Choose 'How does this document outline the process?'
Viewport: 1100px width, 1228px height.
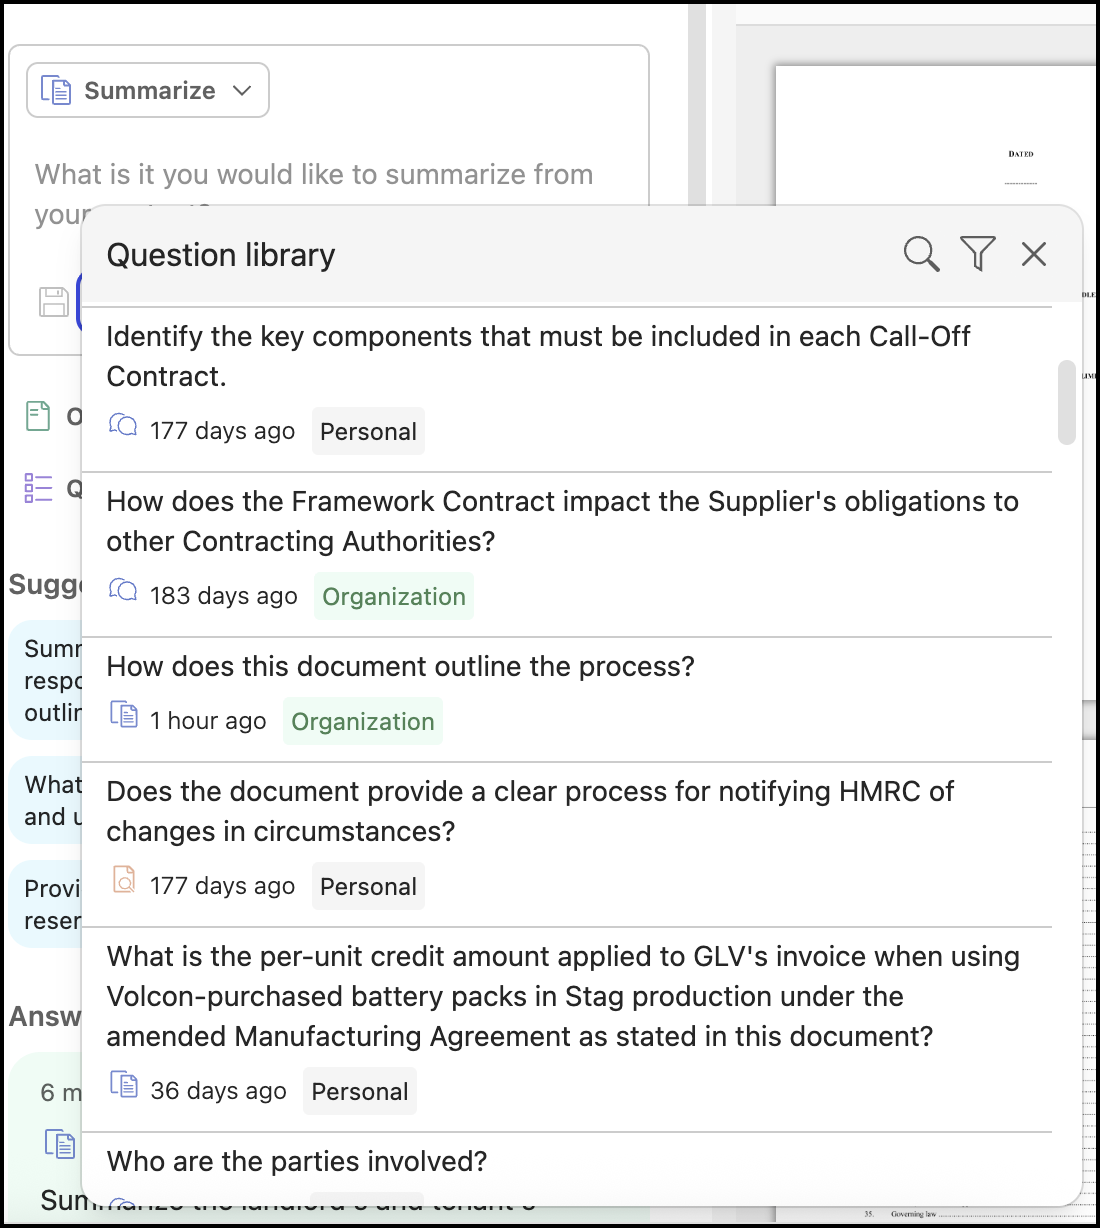click(400, 666)
